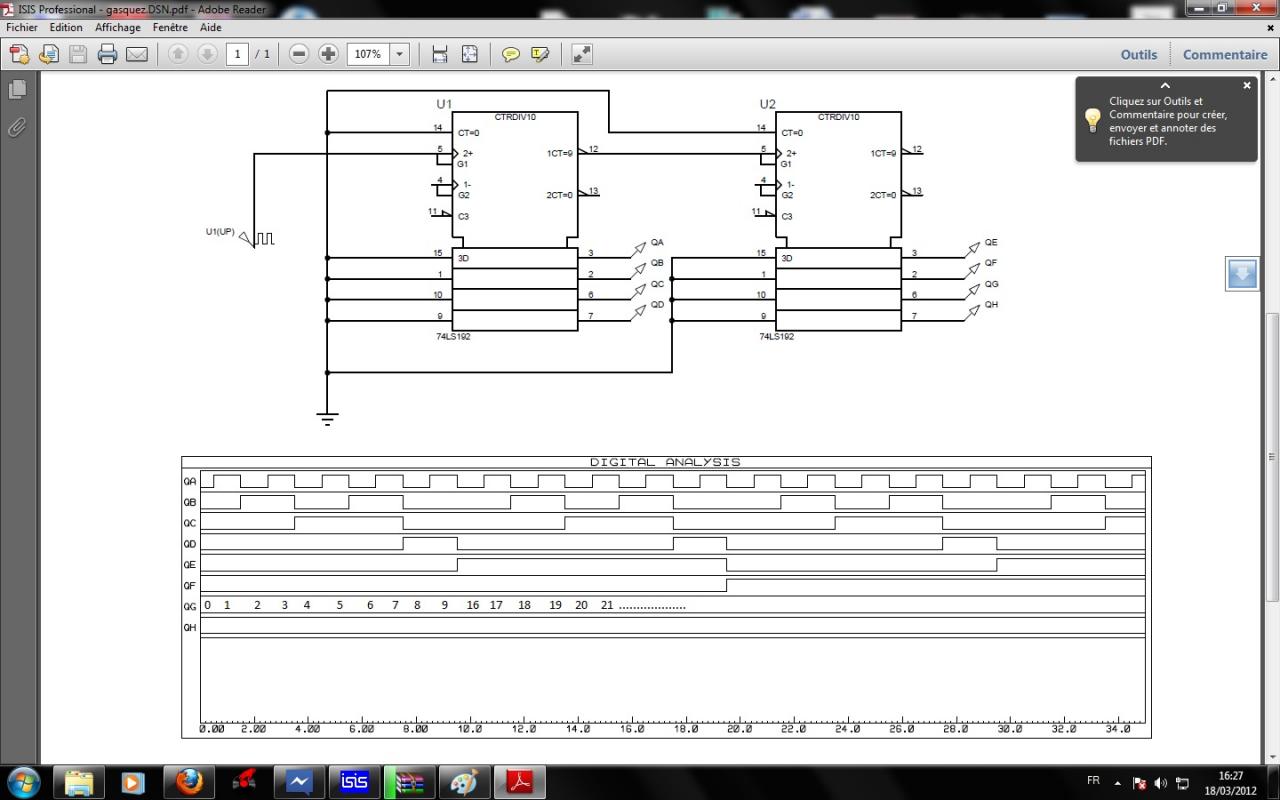The width and height of the screenshot is (1280, 800).
Task: Click the blue download arrow button
Action: tap(1242, 273)
